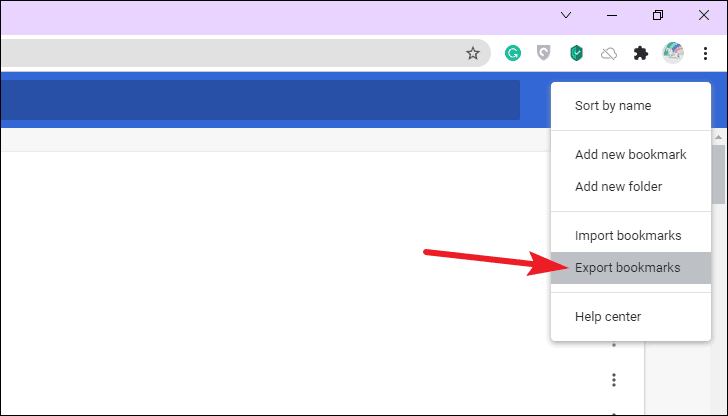Open the Grammarly extension icon
The height and width of the screenshot is (416, 728).
point(513,53)
